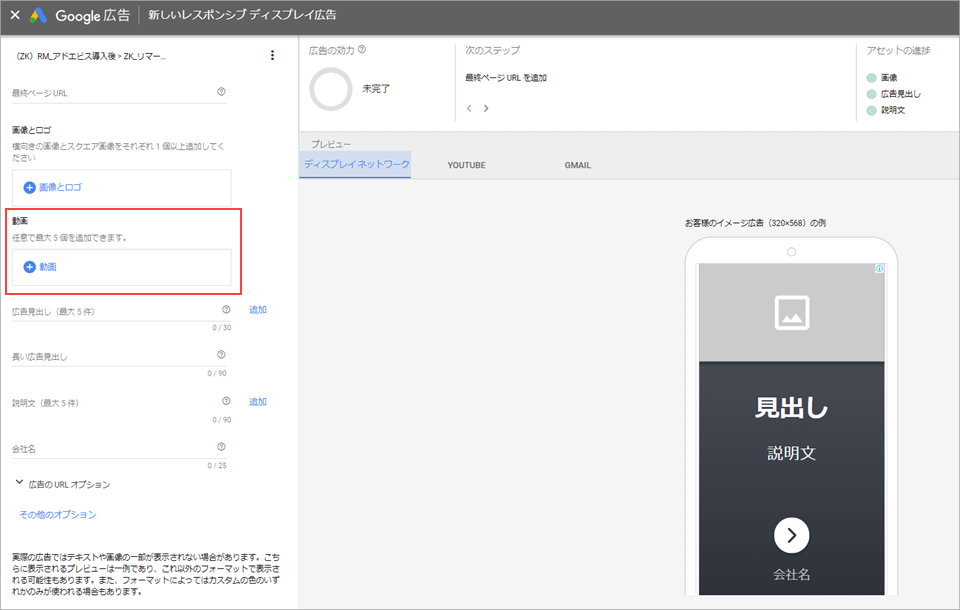The width and height of the screenshot is (960, 610).
Task: Click help icon beside 長い広告見出し field
Action: tap(221, 355)
